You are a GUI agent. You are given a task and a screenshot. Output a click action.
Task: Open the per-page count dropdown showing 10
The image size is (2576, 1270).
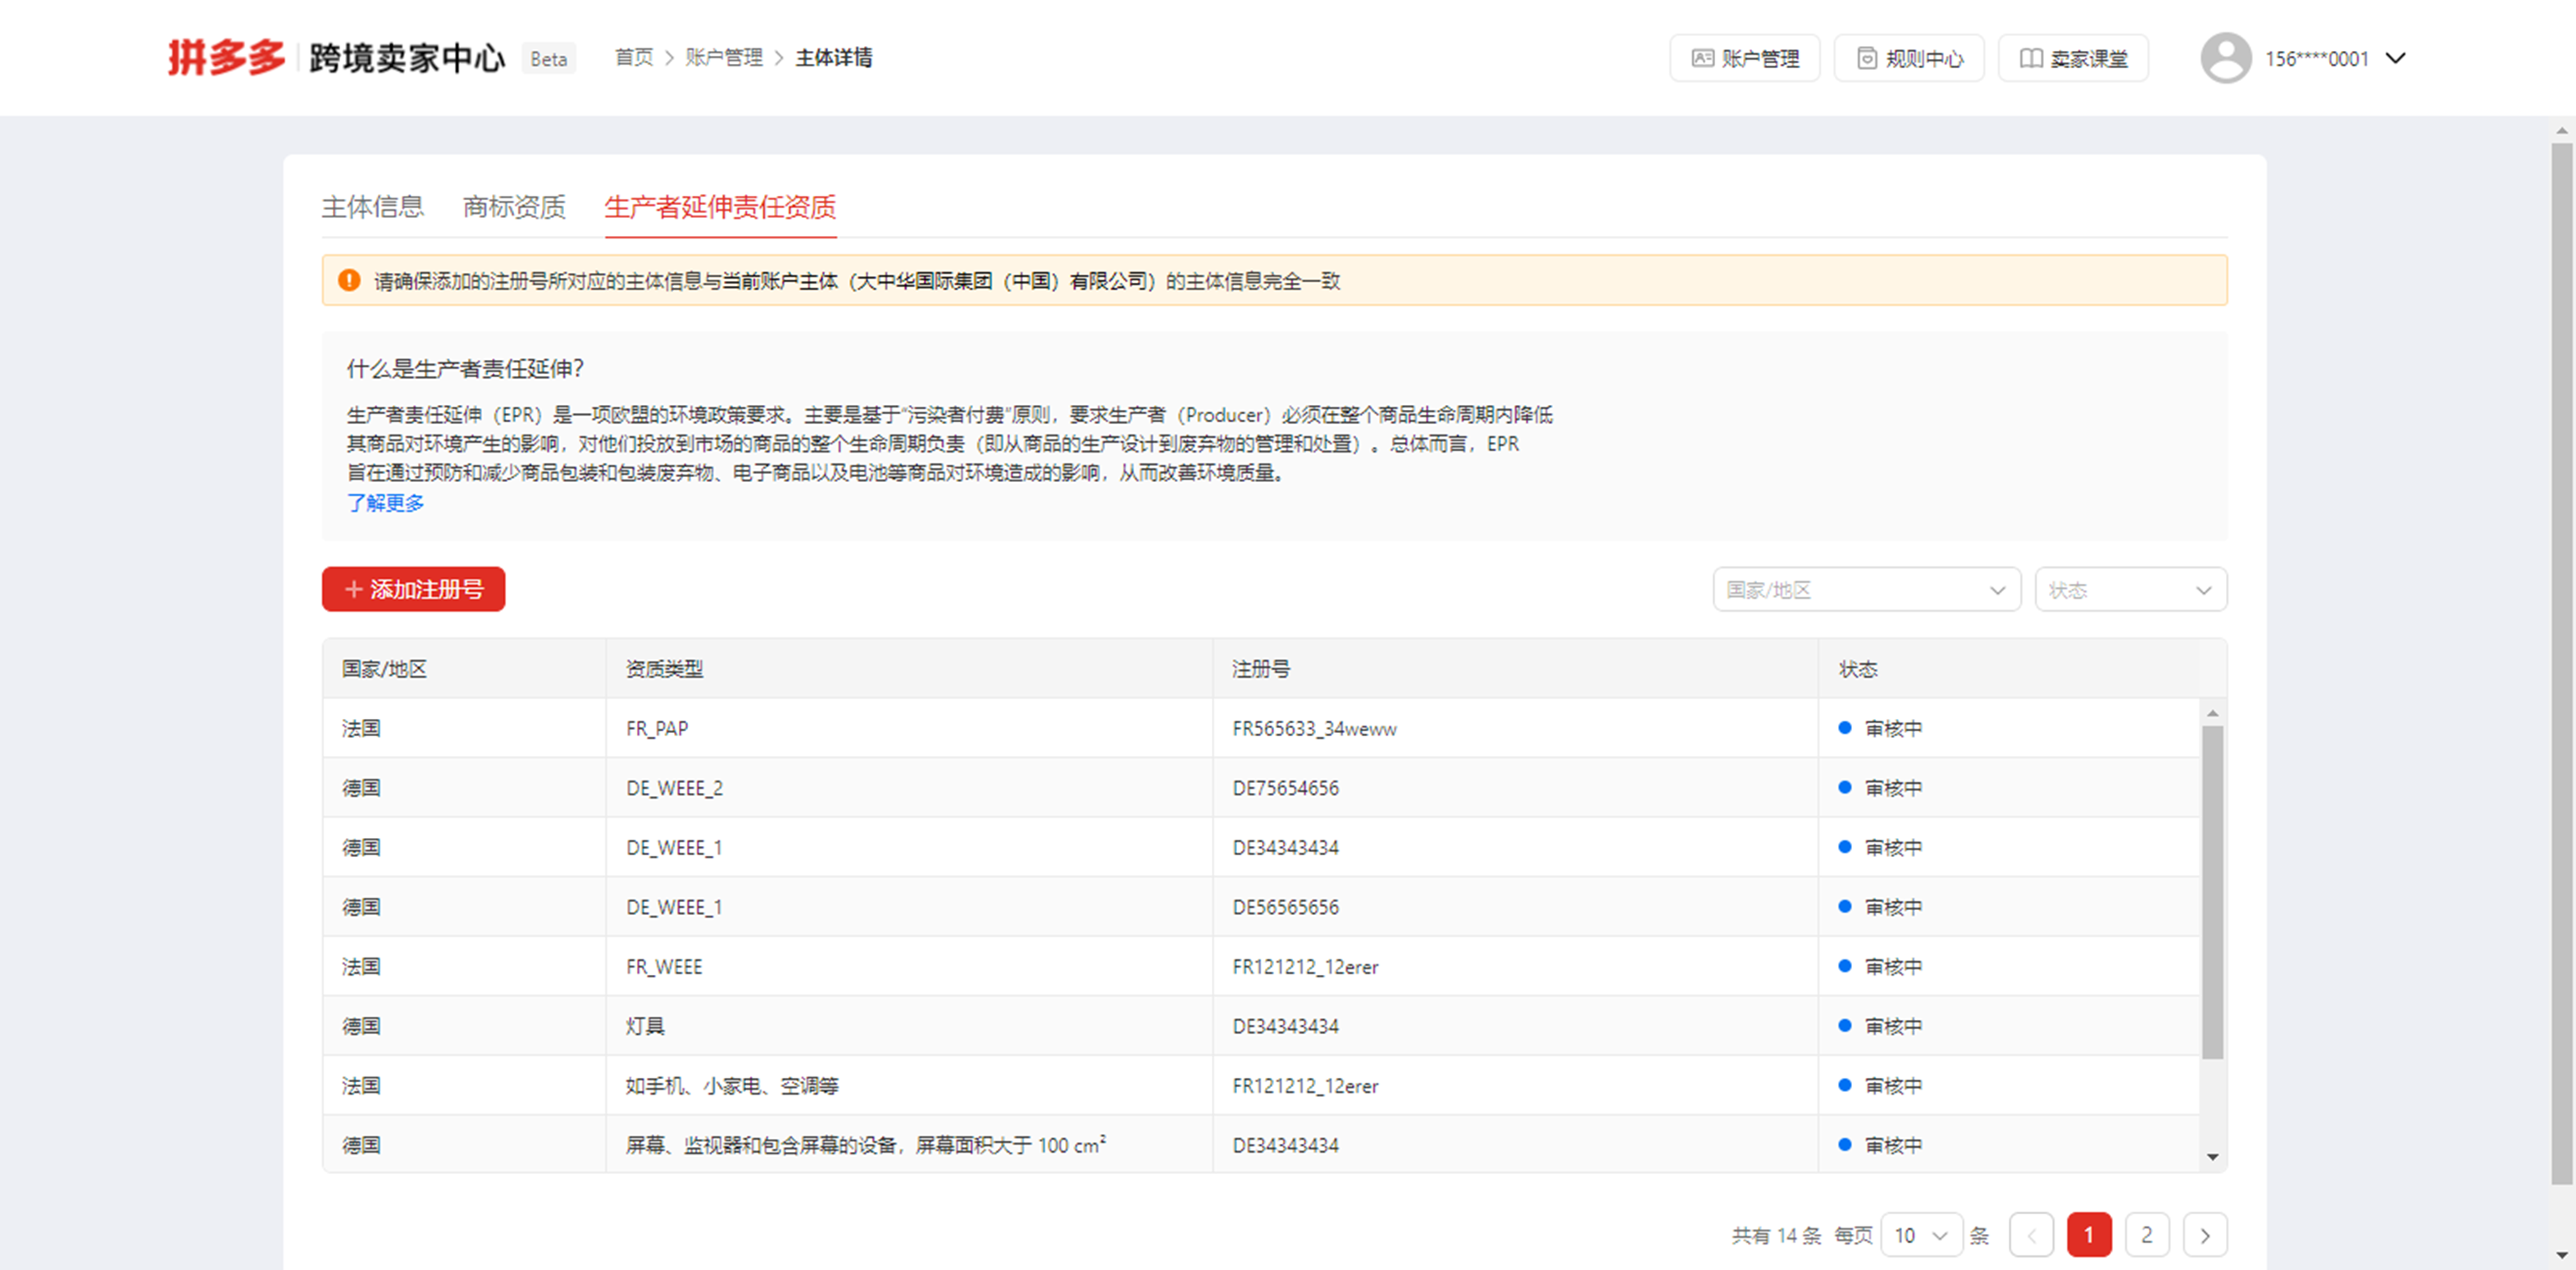(x=1920, y=1235)
